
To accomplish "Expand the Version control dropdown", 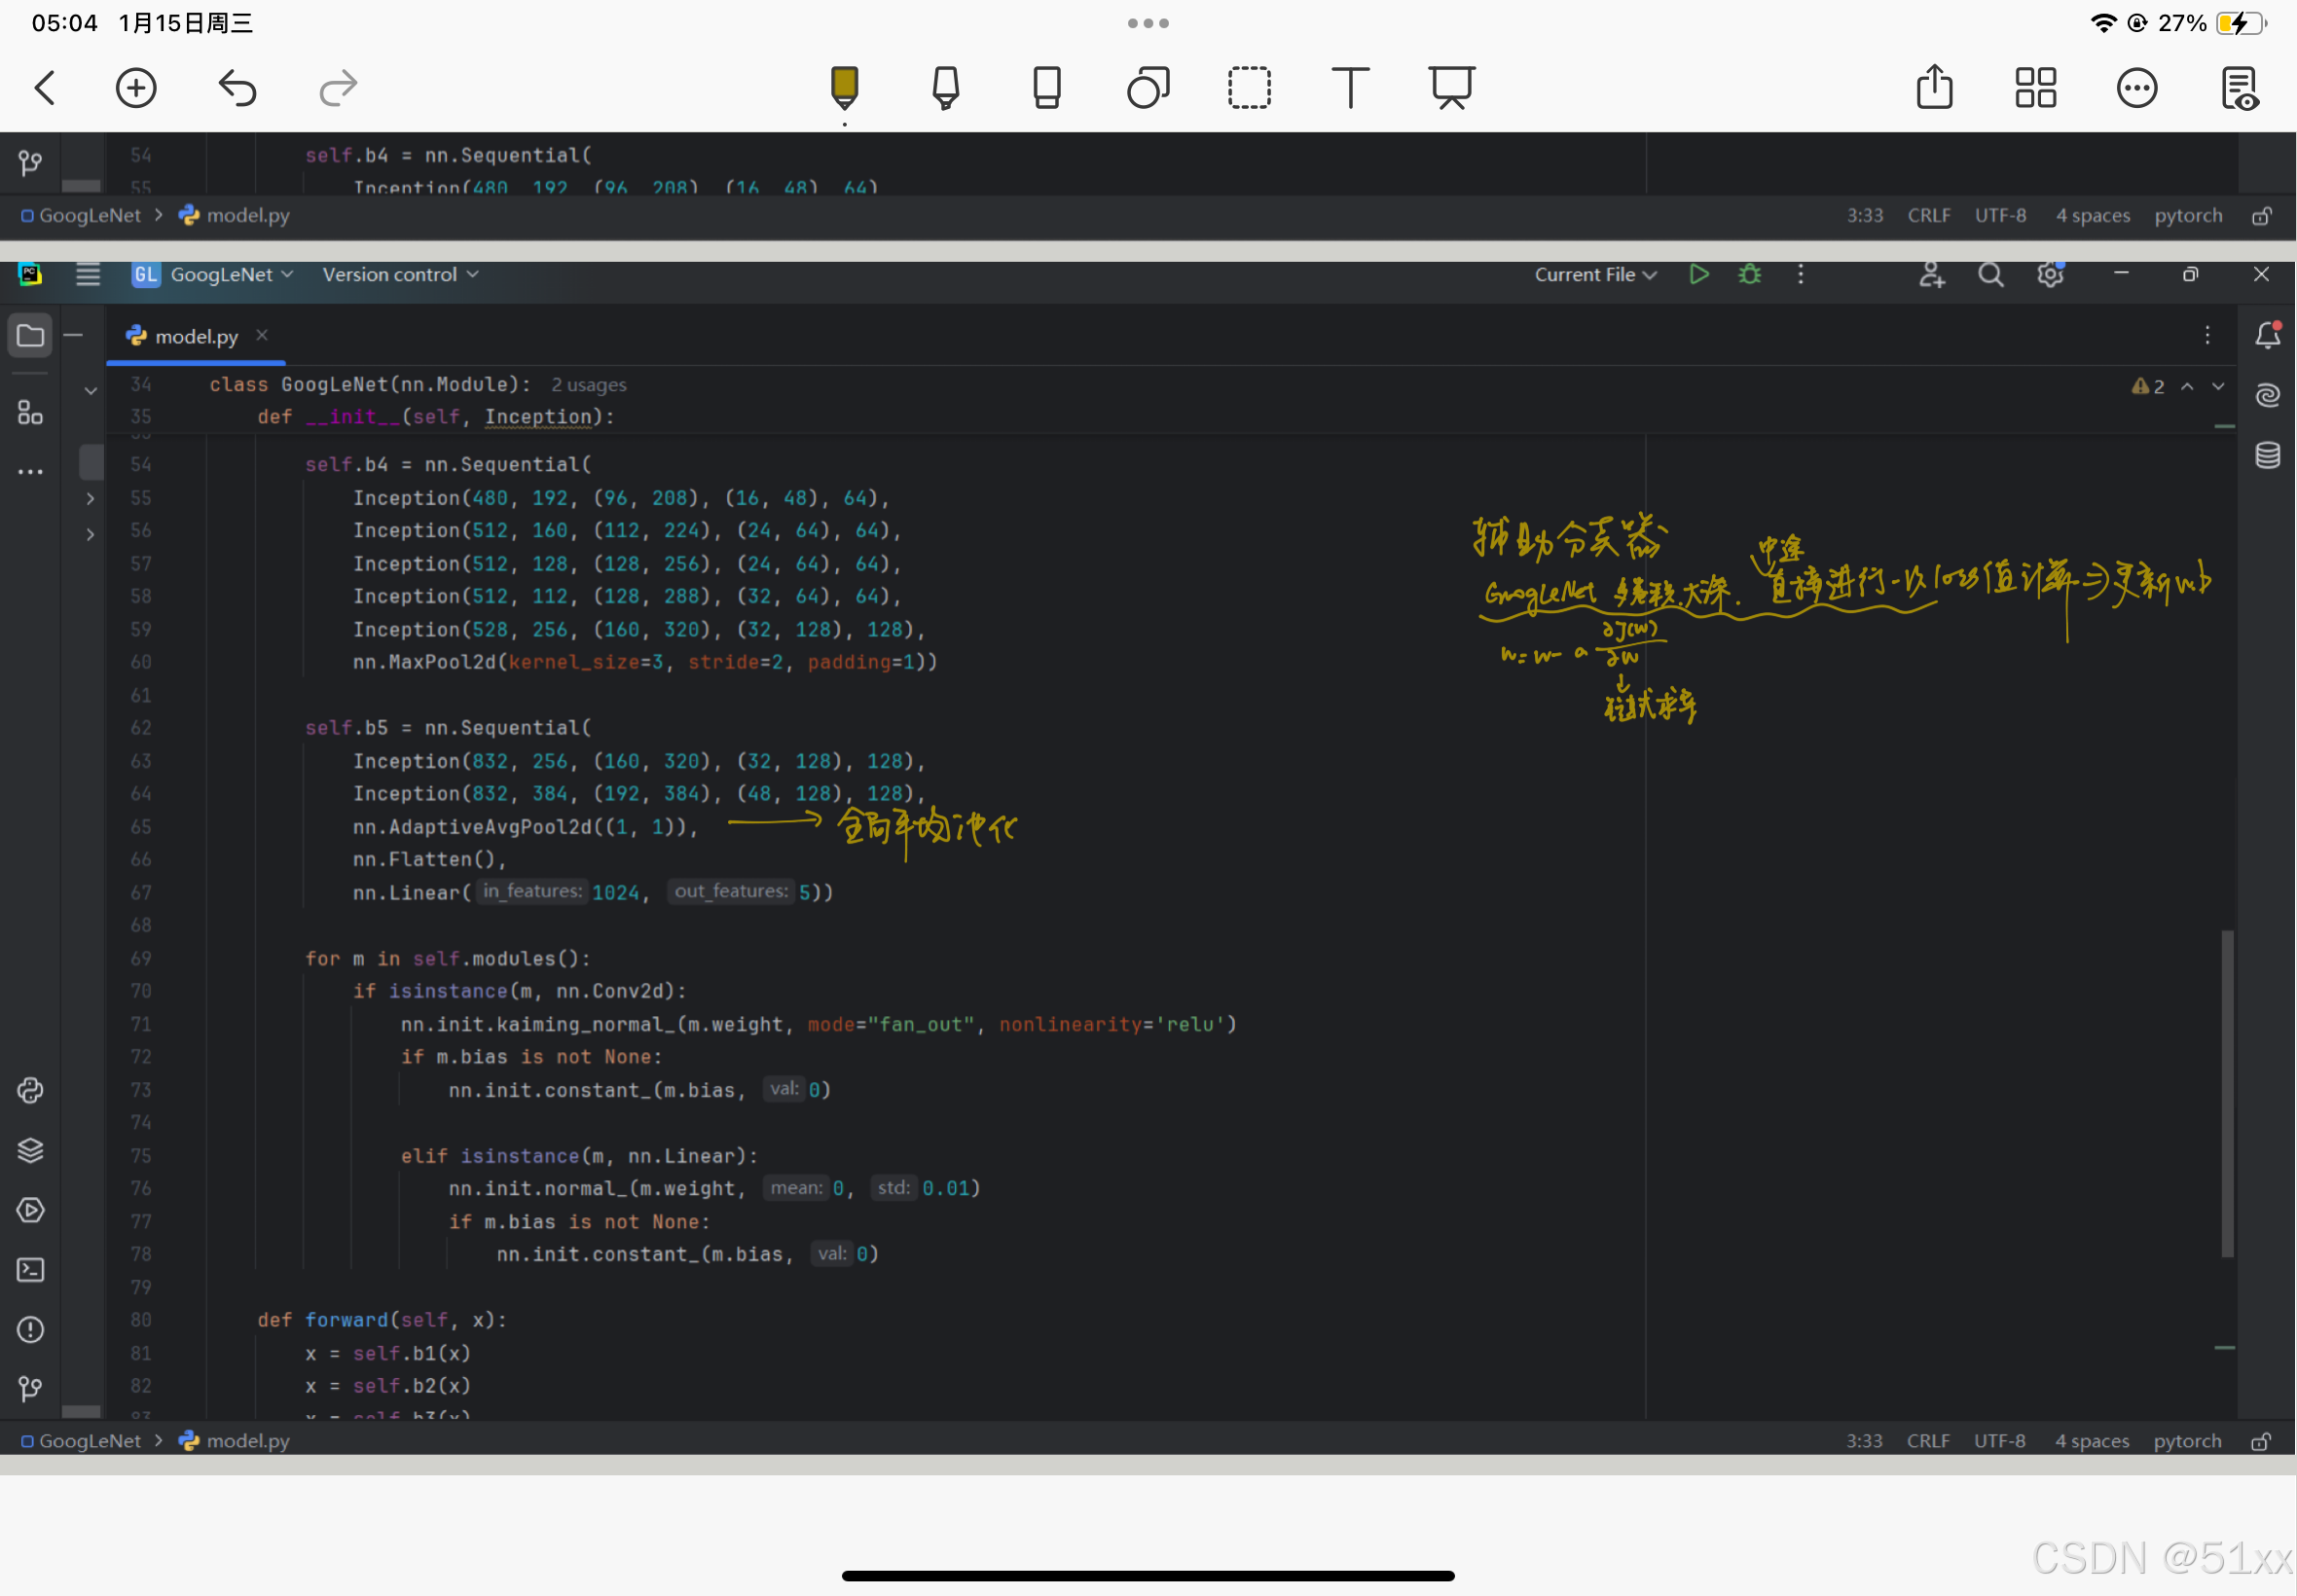I will coord(400,274).
